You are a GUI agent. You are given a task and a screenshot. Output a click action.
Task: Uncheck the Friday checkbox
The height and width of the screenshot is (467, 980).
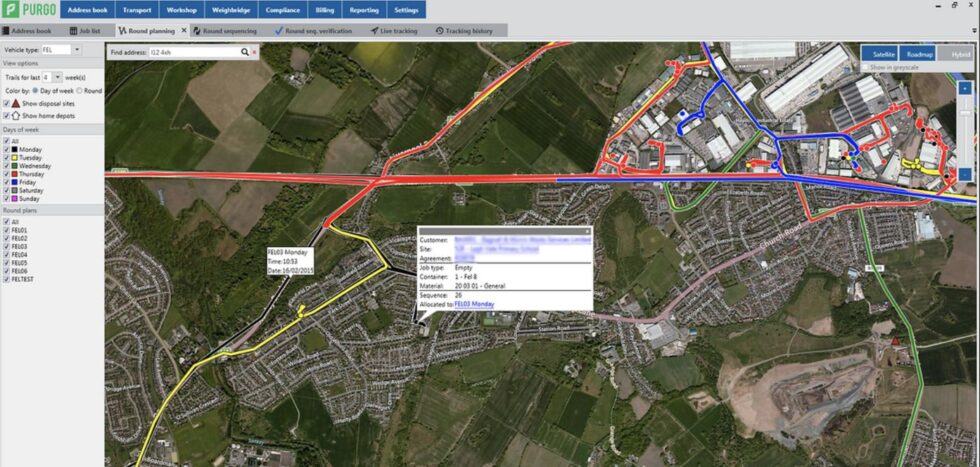click(6, 183)
